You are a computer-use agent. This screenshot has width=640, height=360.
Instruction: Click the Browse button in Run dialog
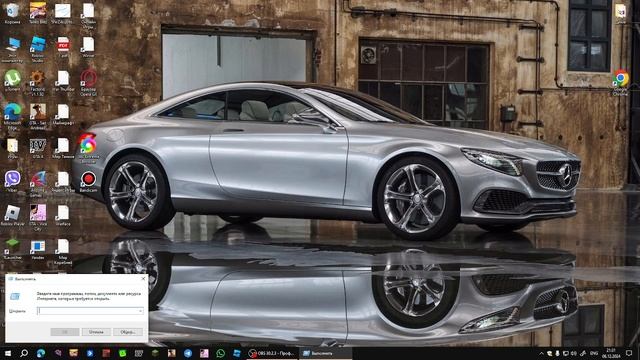128,332
